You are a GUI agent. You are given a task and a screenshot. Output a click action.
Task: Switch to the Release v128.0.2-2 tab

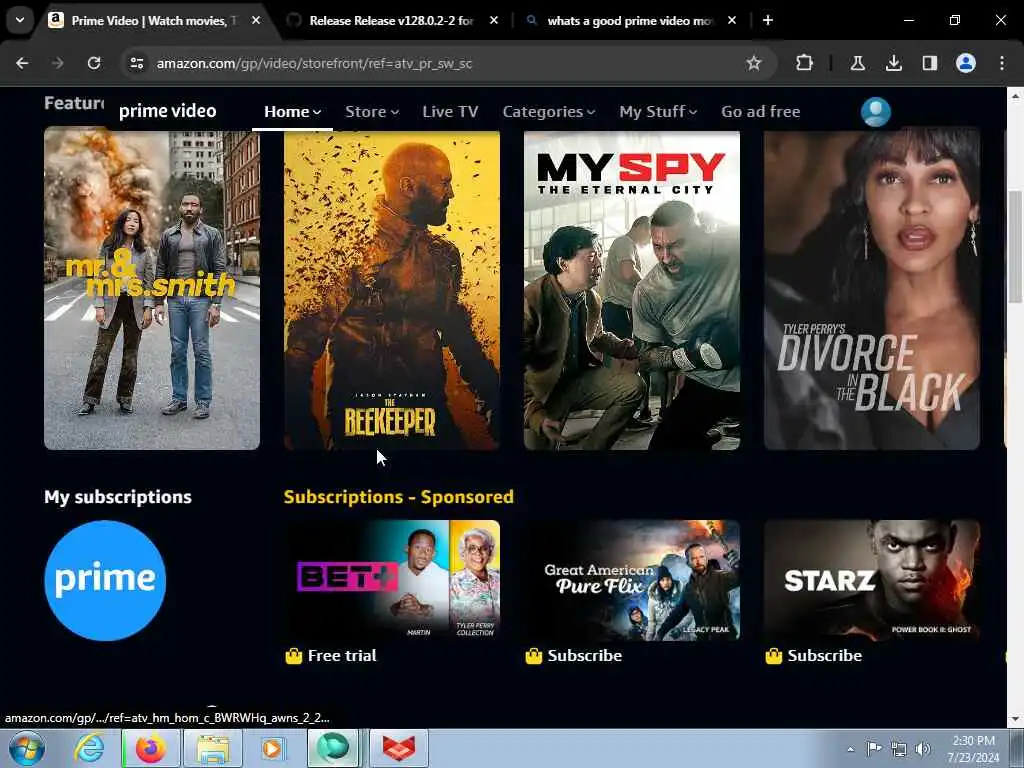coord(392,20)
